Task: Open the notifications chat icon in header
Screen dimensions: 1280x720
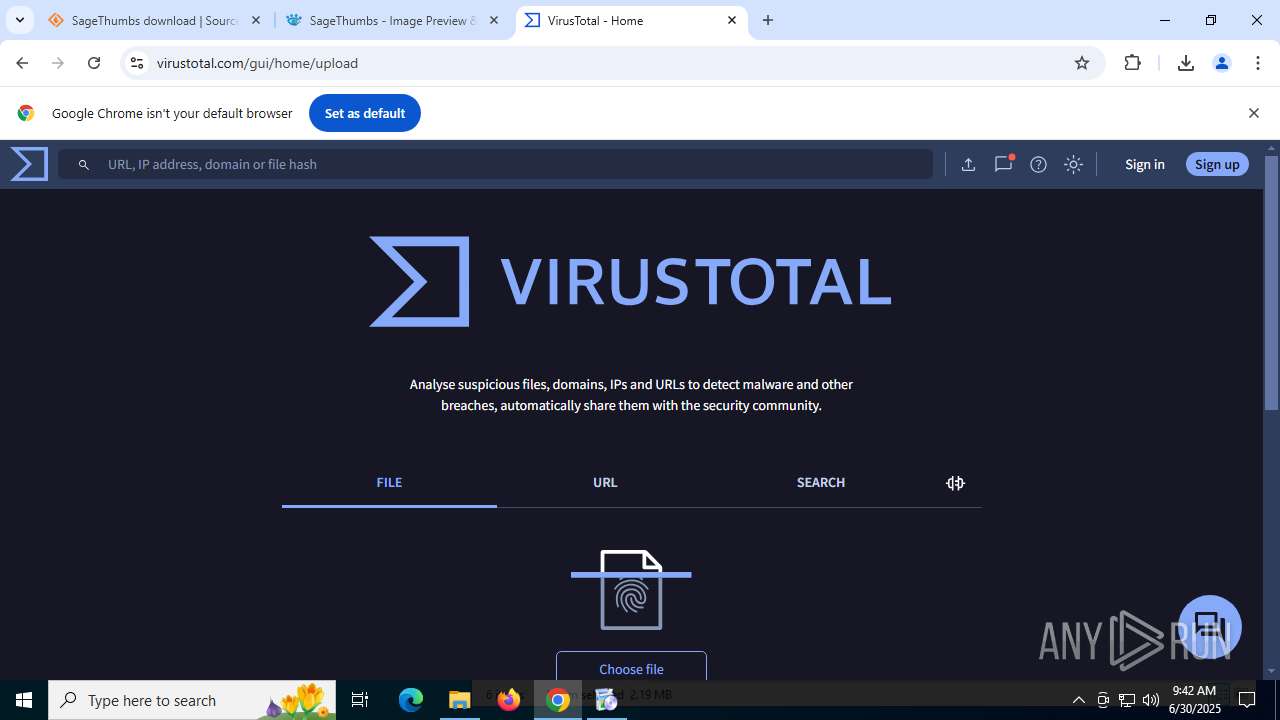Action: [x=1003, y=164]
